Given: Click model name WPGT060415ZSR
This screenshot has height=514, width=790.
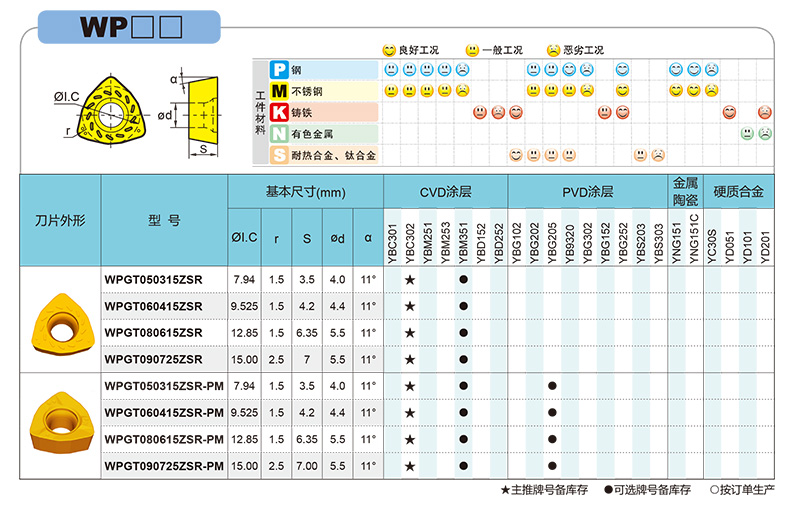Looking at the screenshot, I should pyautogui.click(x=153, y=306).
